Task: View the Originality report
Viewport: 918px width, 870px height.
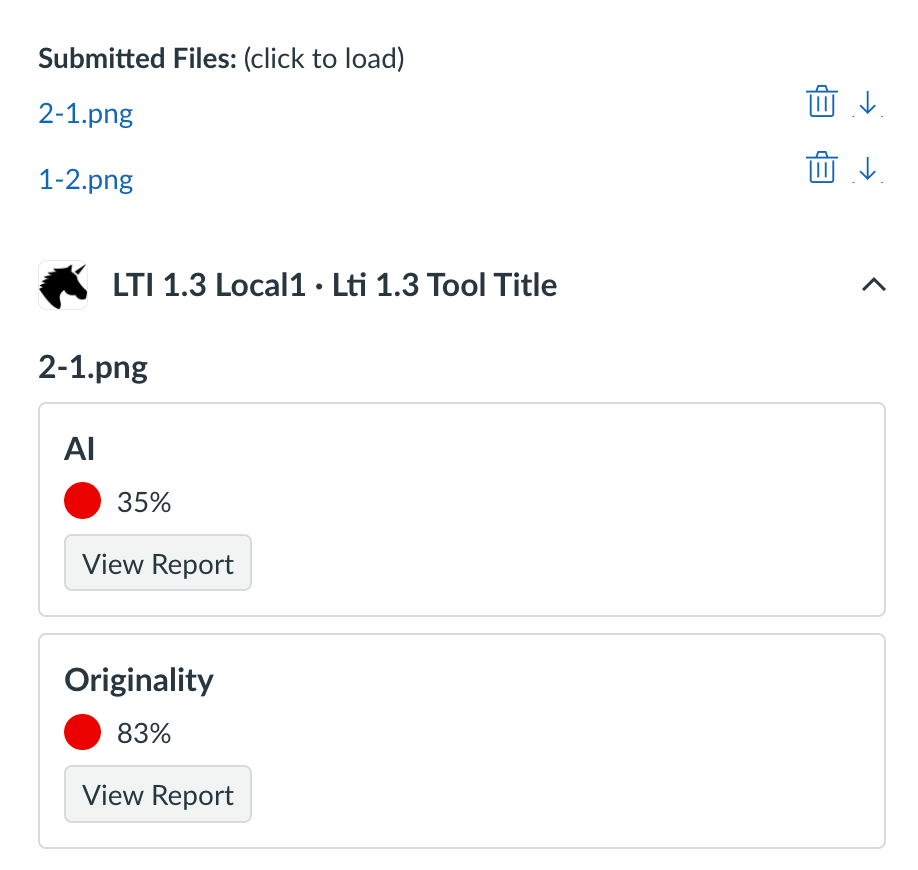Action: 157,793
